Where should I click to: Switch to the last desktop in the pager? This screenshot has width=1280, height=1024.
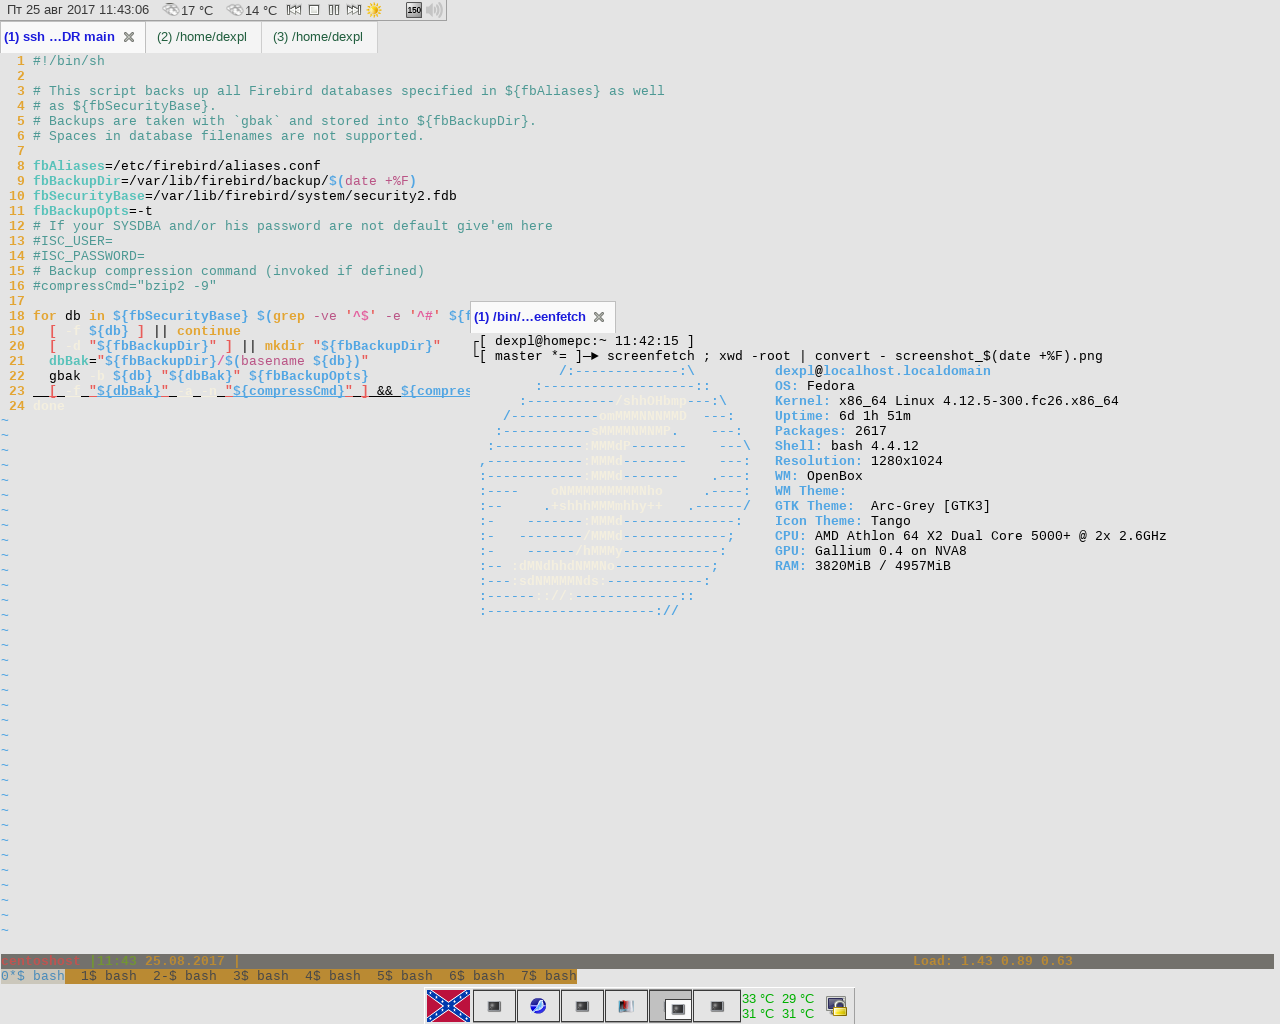click(716, 1006)
